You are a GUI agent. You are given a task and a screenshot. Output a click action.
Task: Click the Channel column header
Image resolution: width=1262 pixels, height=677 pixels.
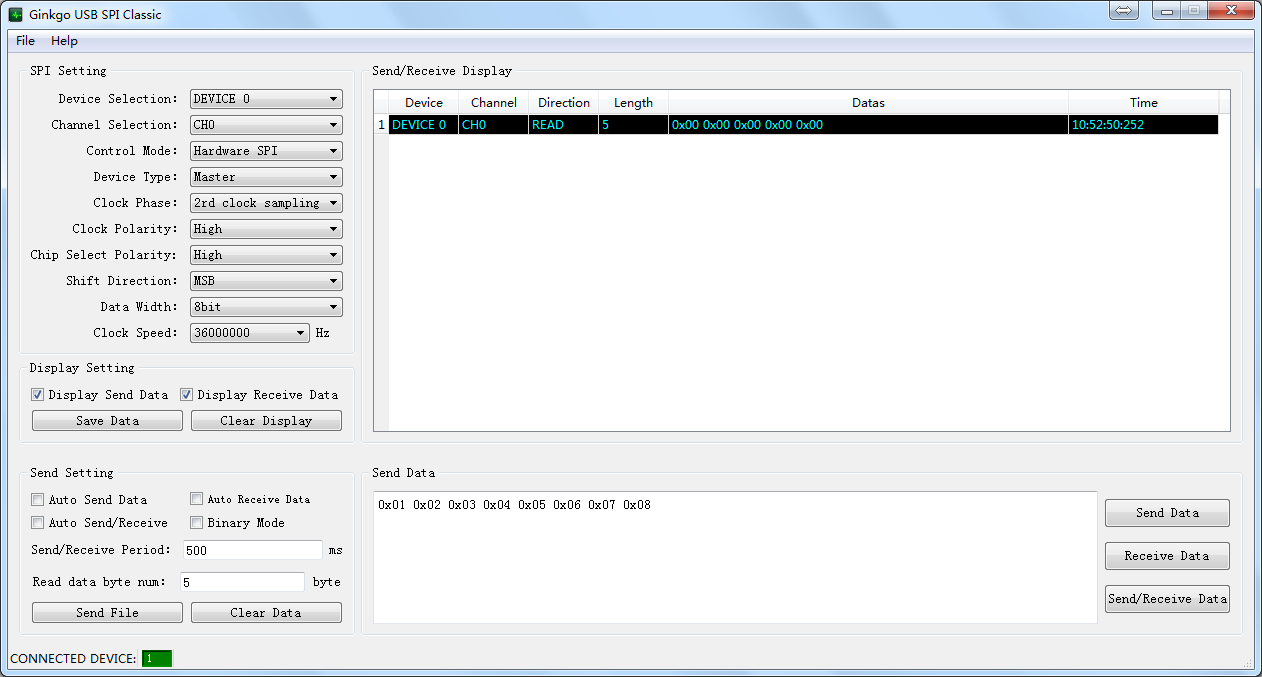[494, 103]
